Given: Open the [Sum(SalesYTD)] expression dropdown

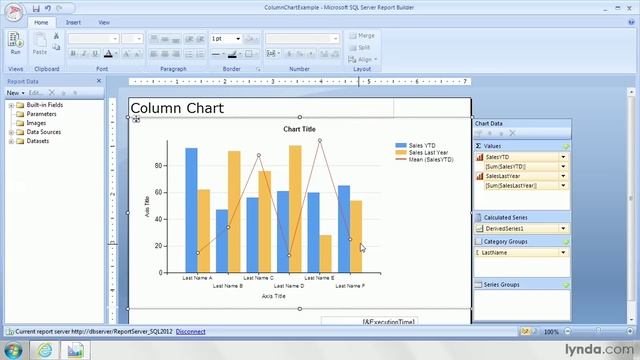Looking at the screenshot, I should click(563, 167).
